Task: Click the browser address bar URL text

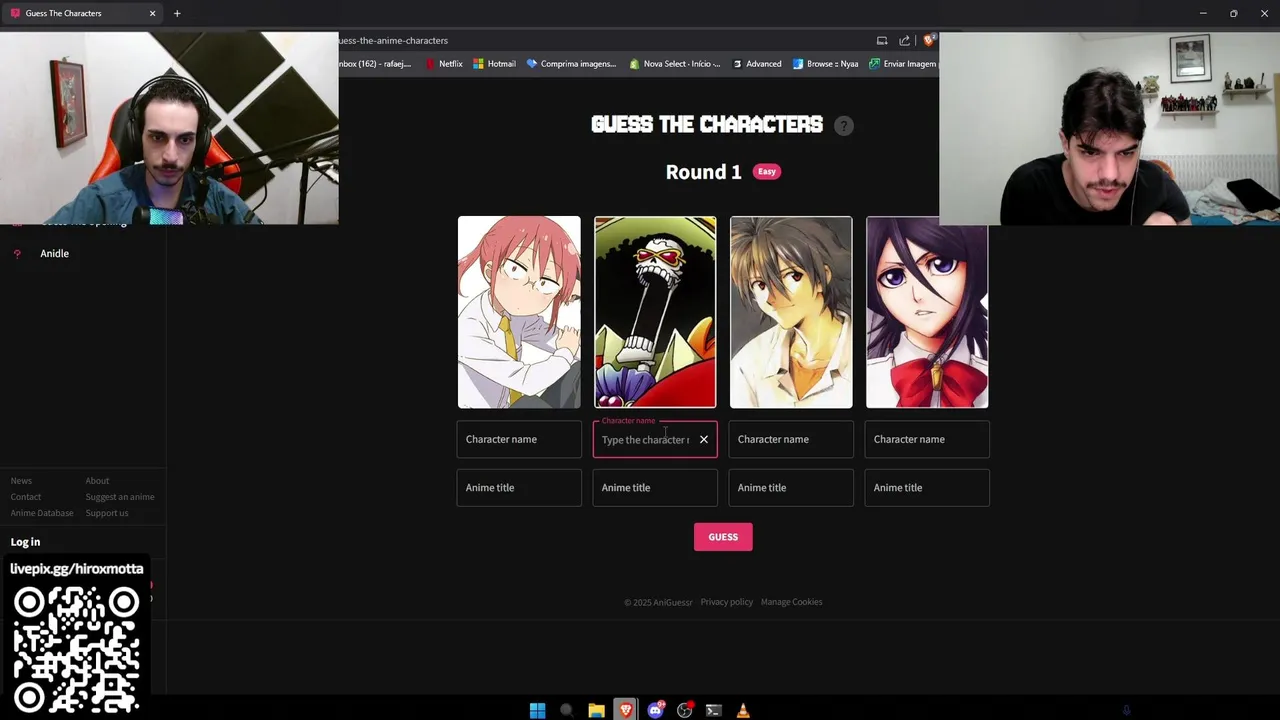Action: (x=394, y=41)
